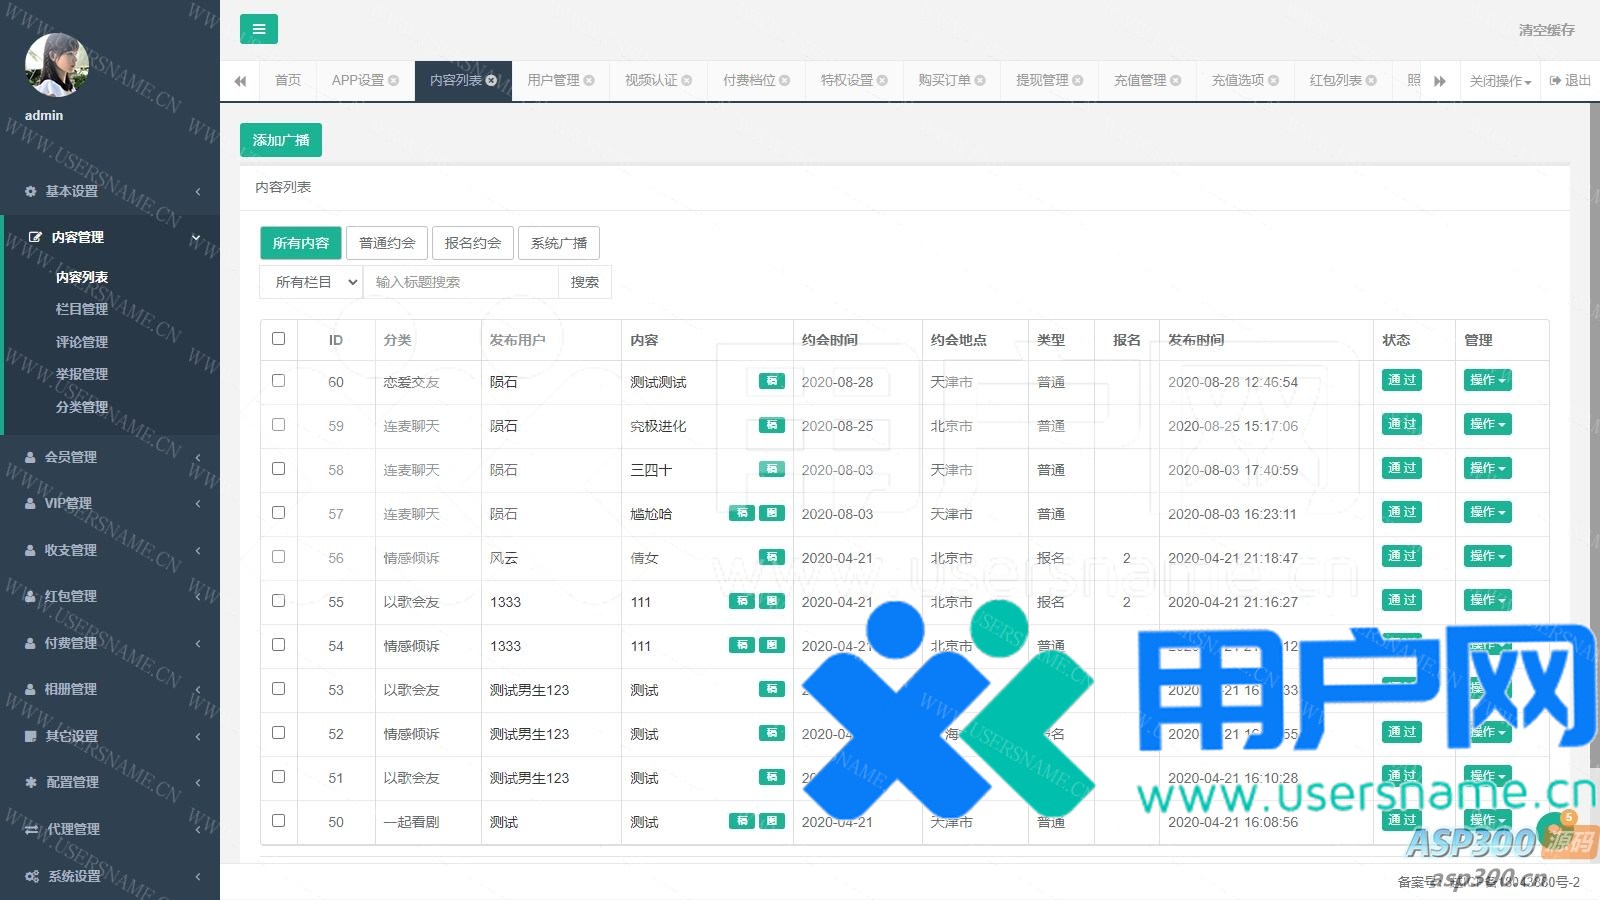
Task: Click the 图 image badge in row 57
Action: pyautogui.click(x=771, y=513)
